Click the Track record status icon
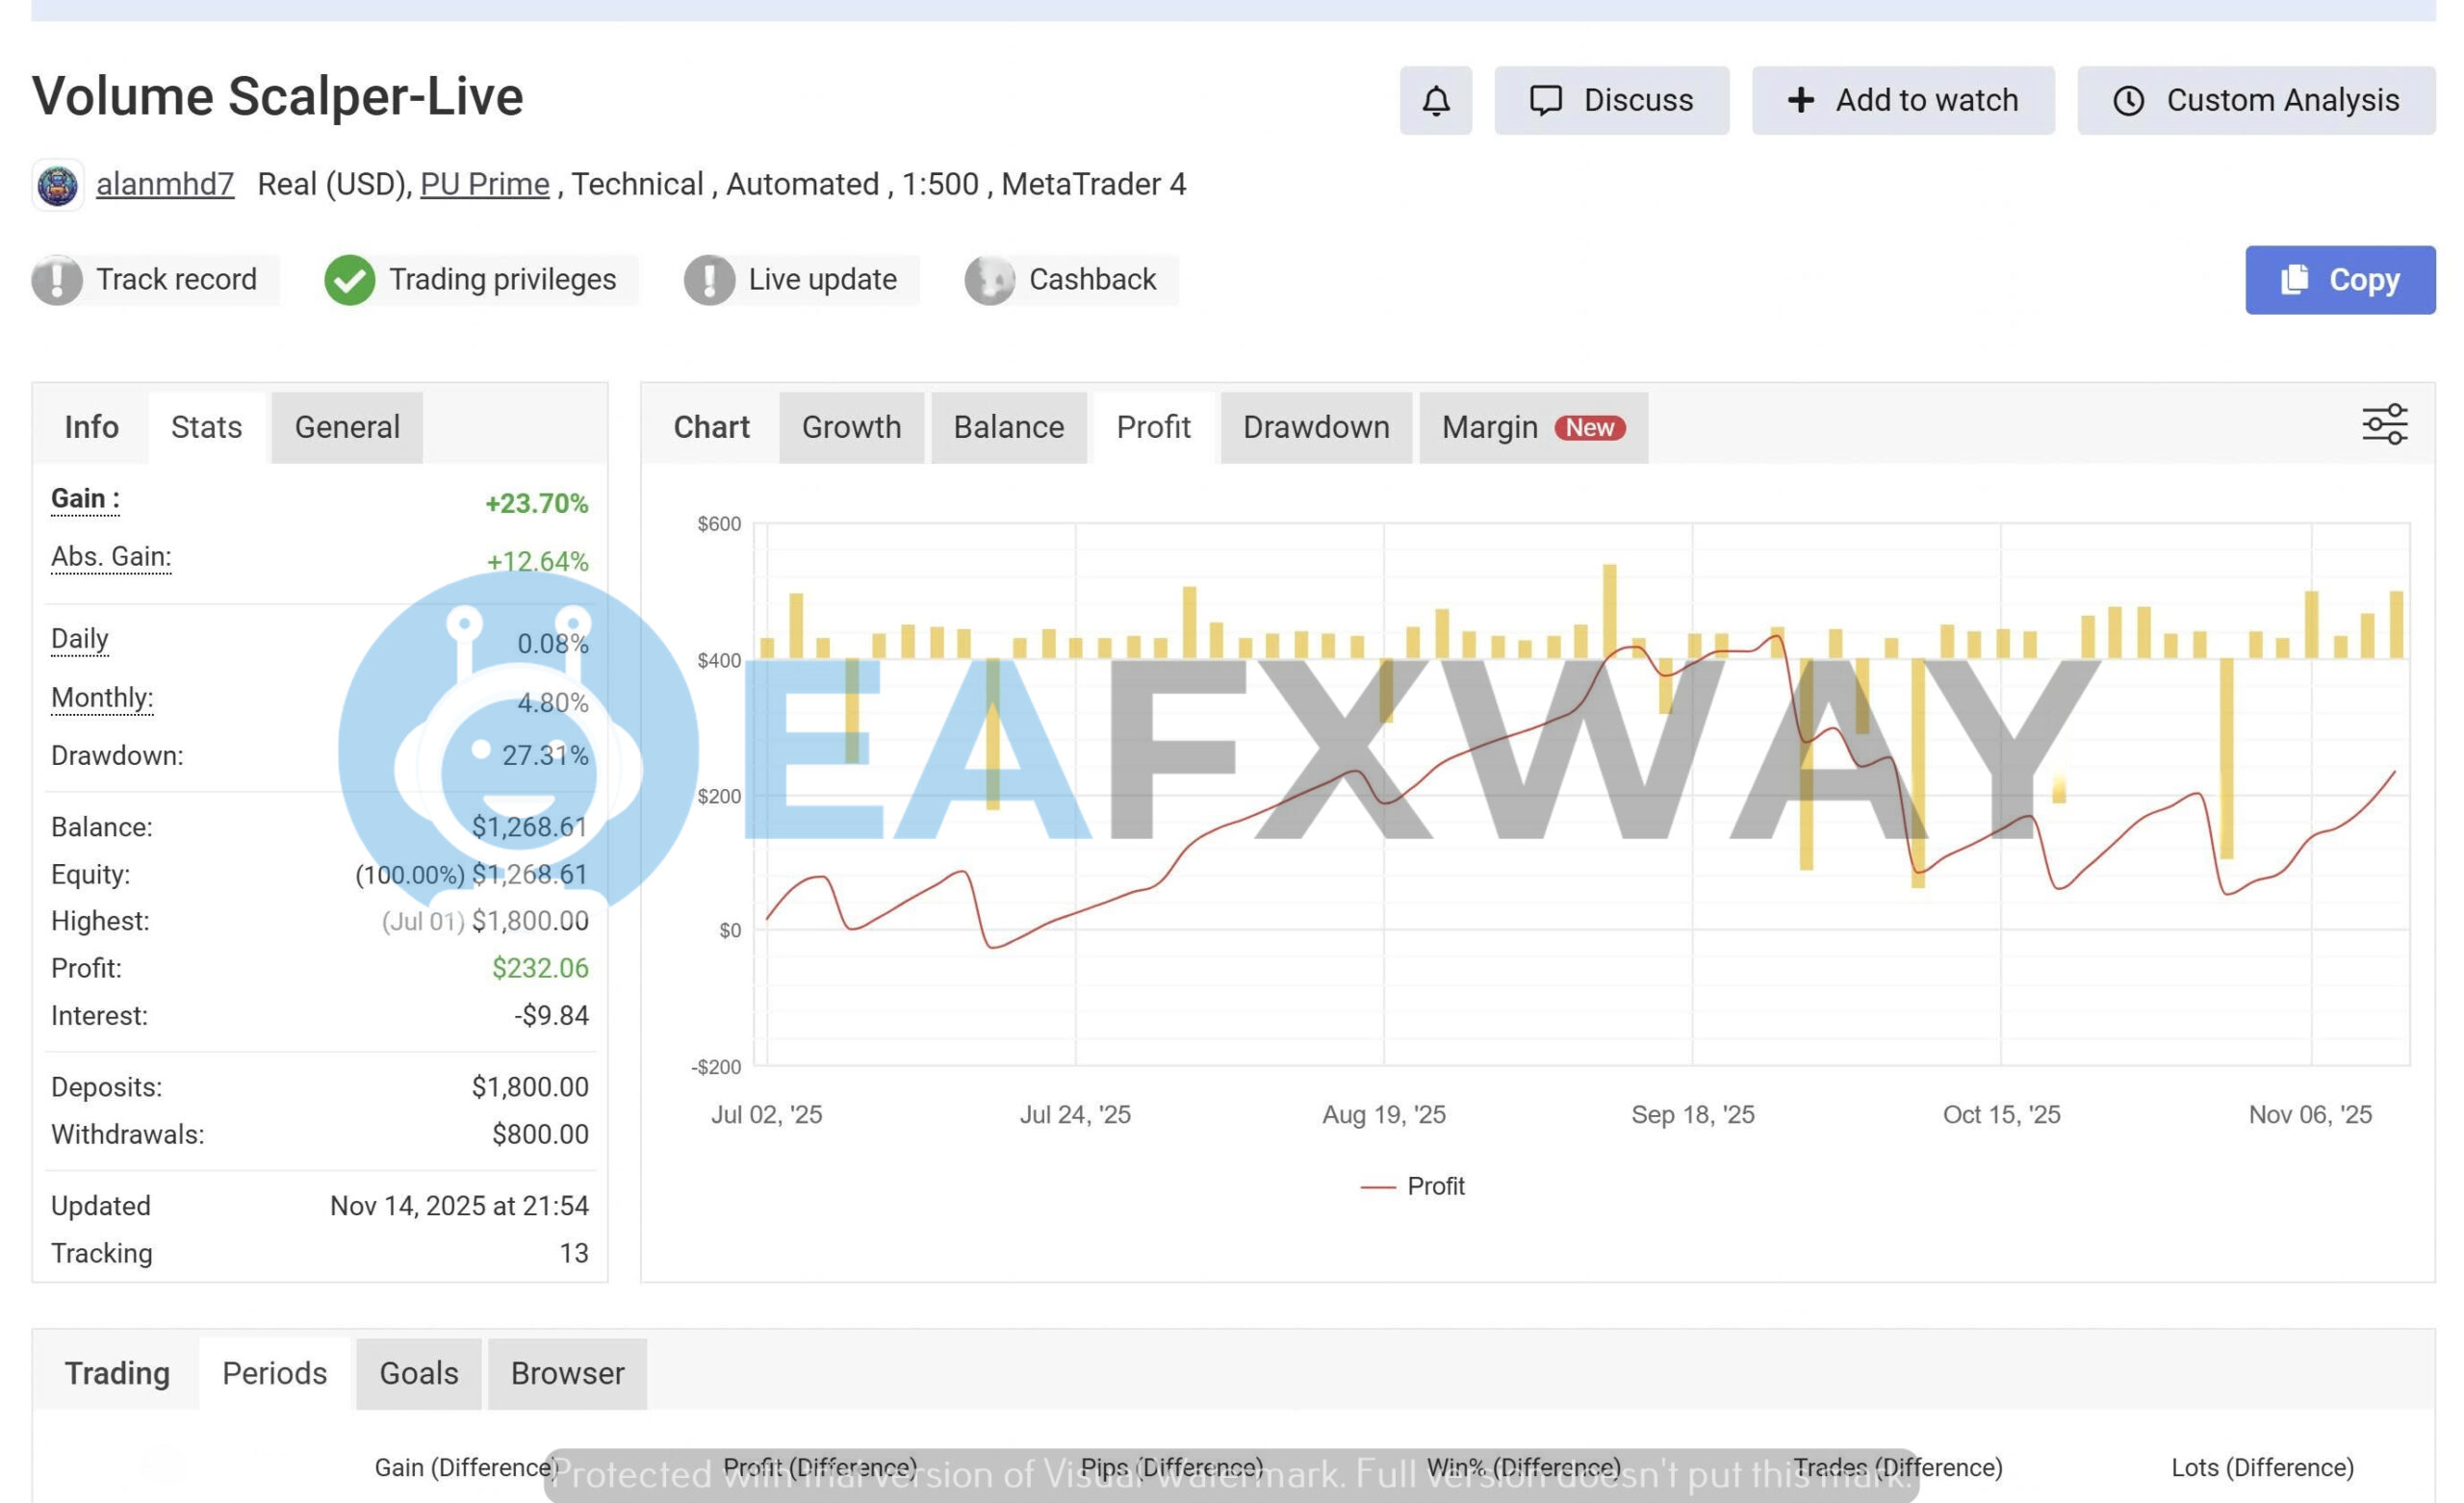The width and height of the screenshot is (2464, 1503). (x=57, y=280)
